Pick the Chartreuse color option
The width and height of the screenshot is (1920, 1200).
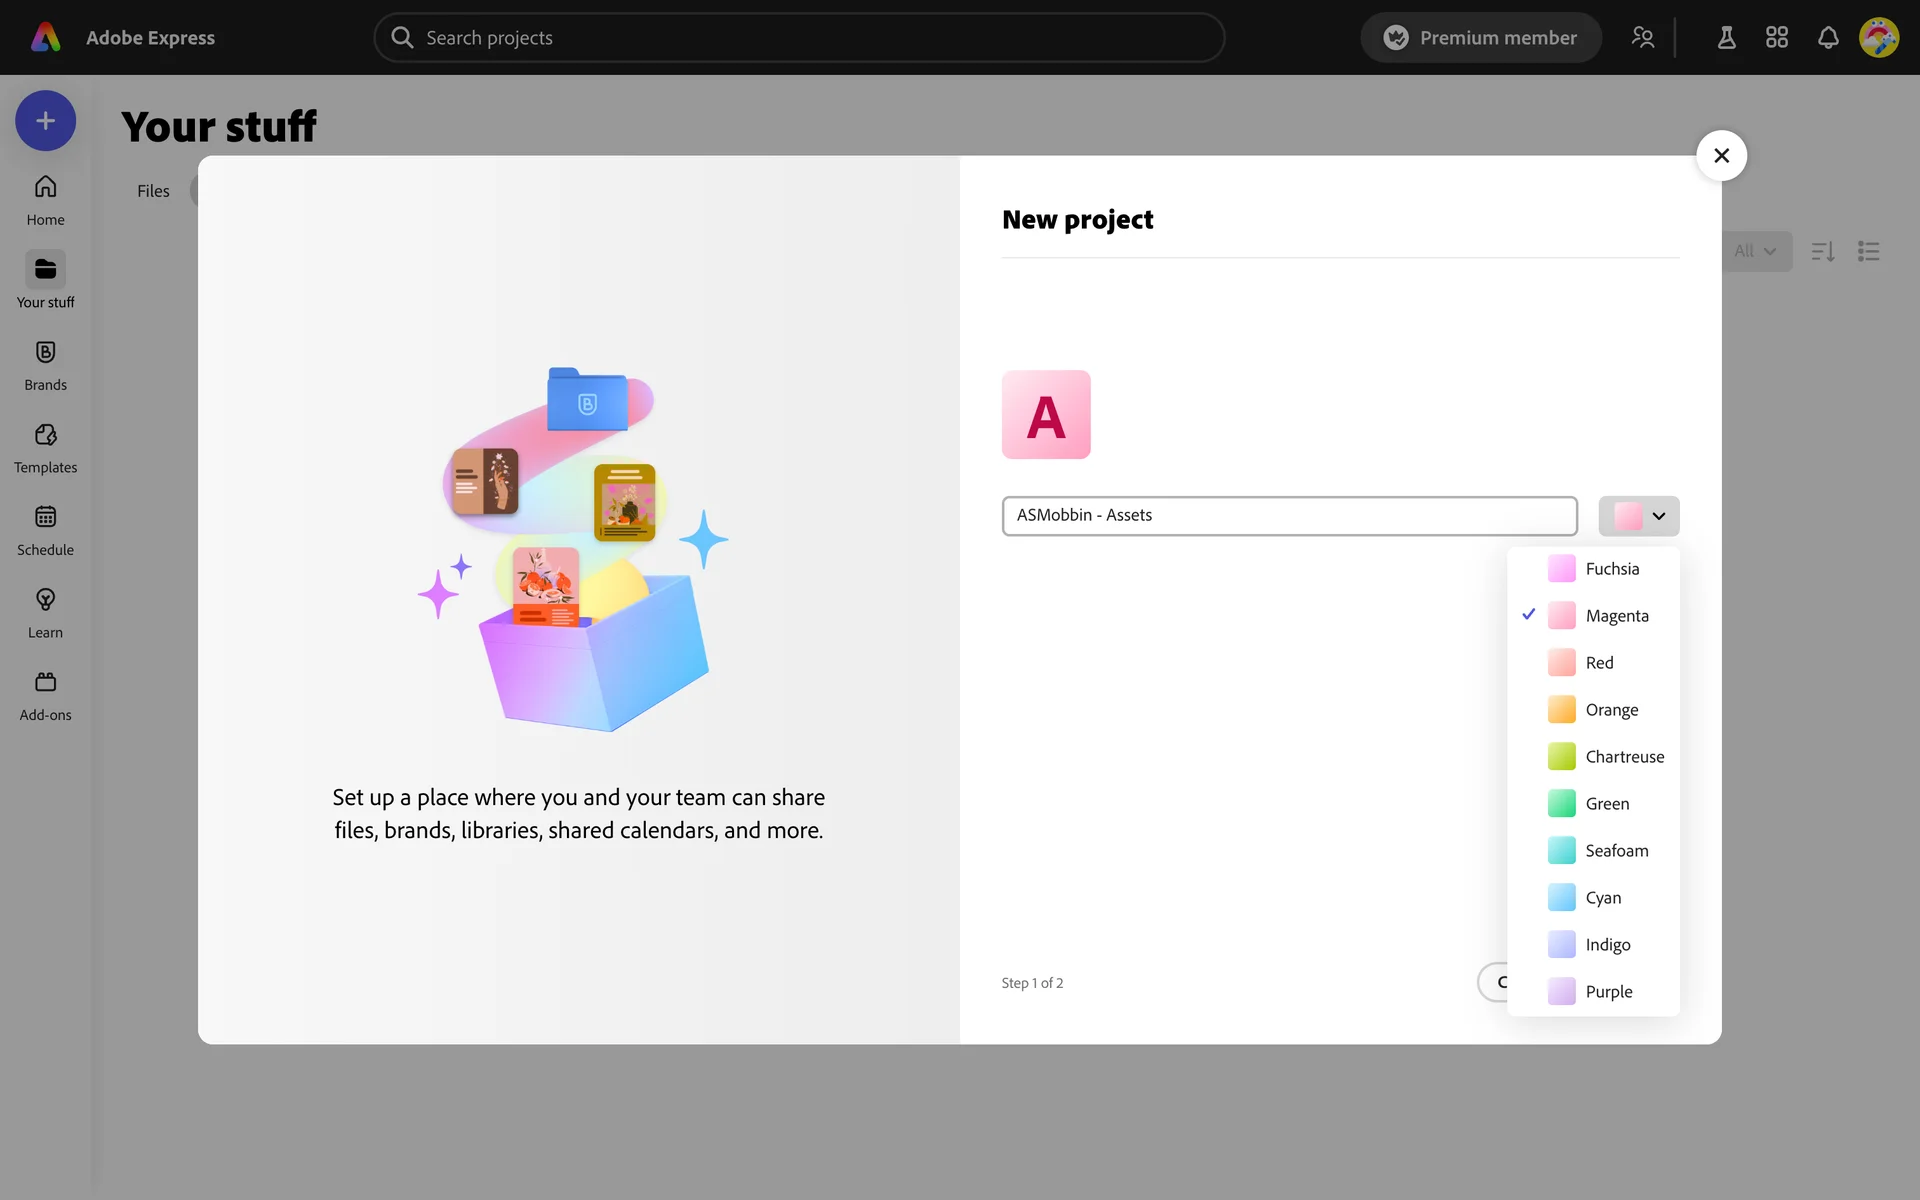tap(1623, 757)
